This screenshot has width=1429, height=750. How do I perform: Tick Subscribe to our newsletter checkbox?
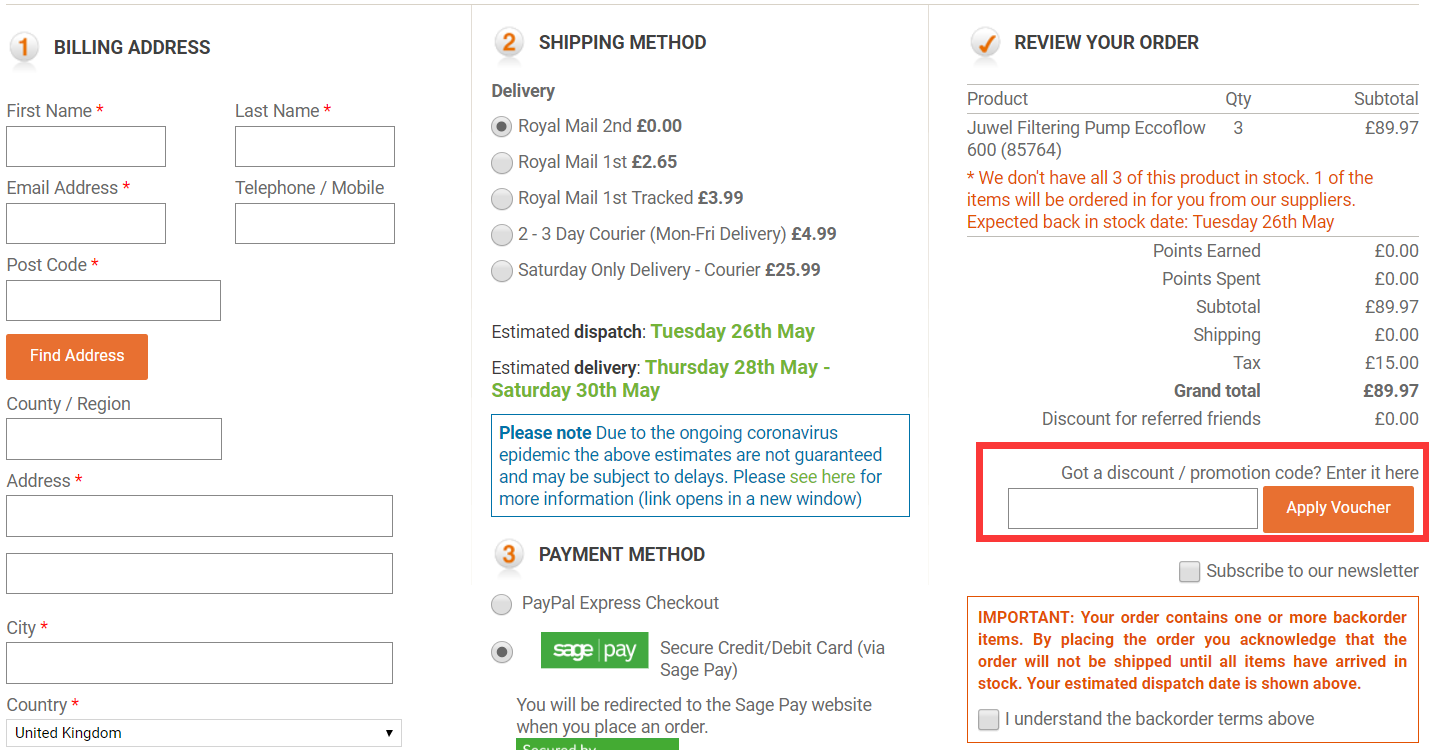[1189, 572]
